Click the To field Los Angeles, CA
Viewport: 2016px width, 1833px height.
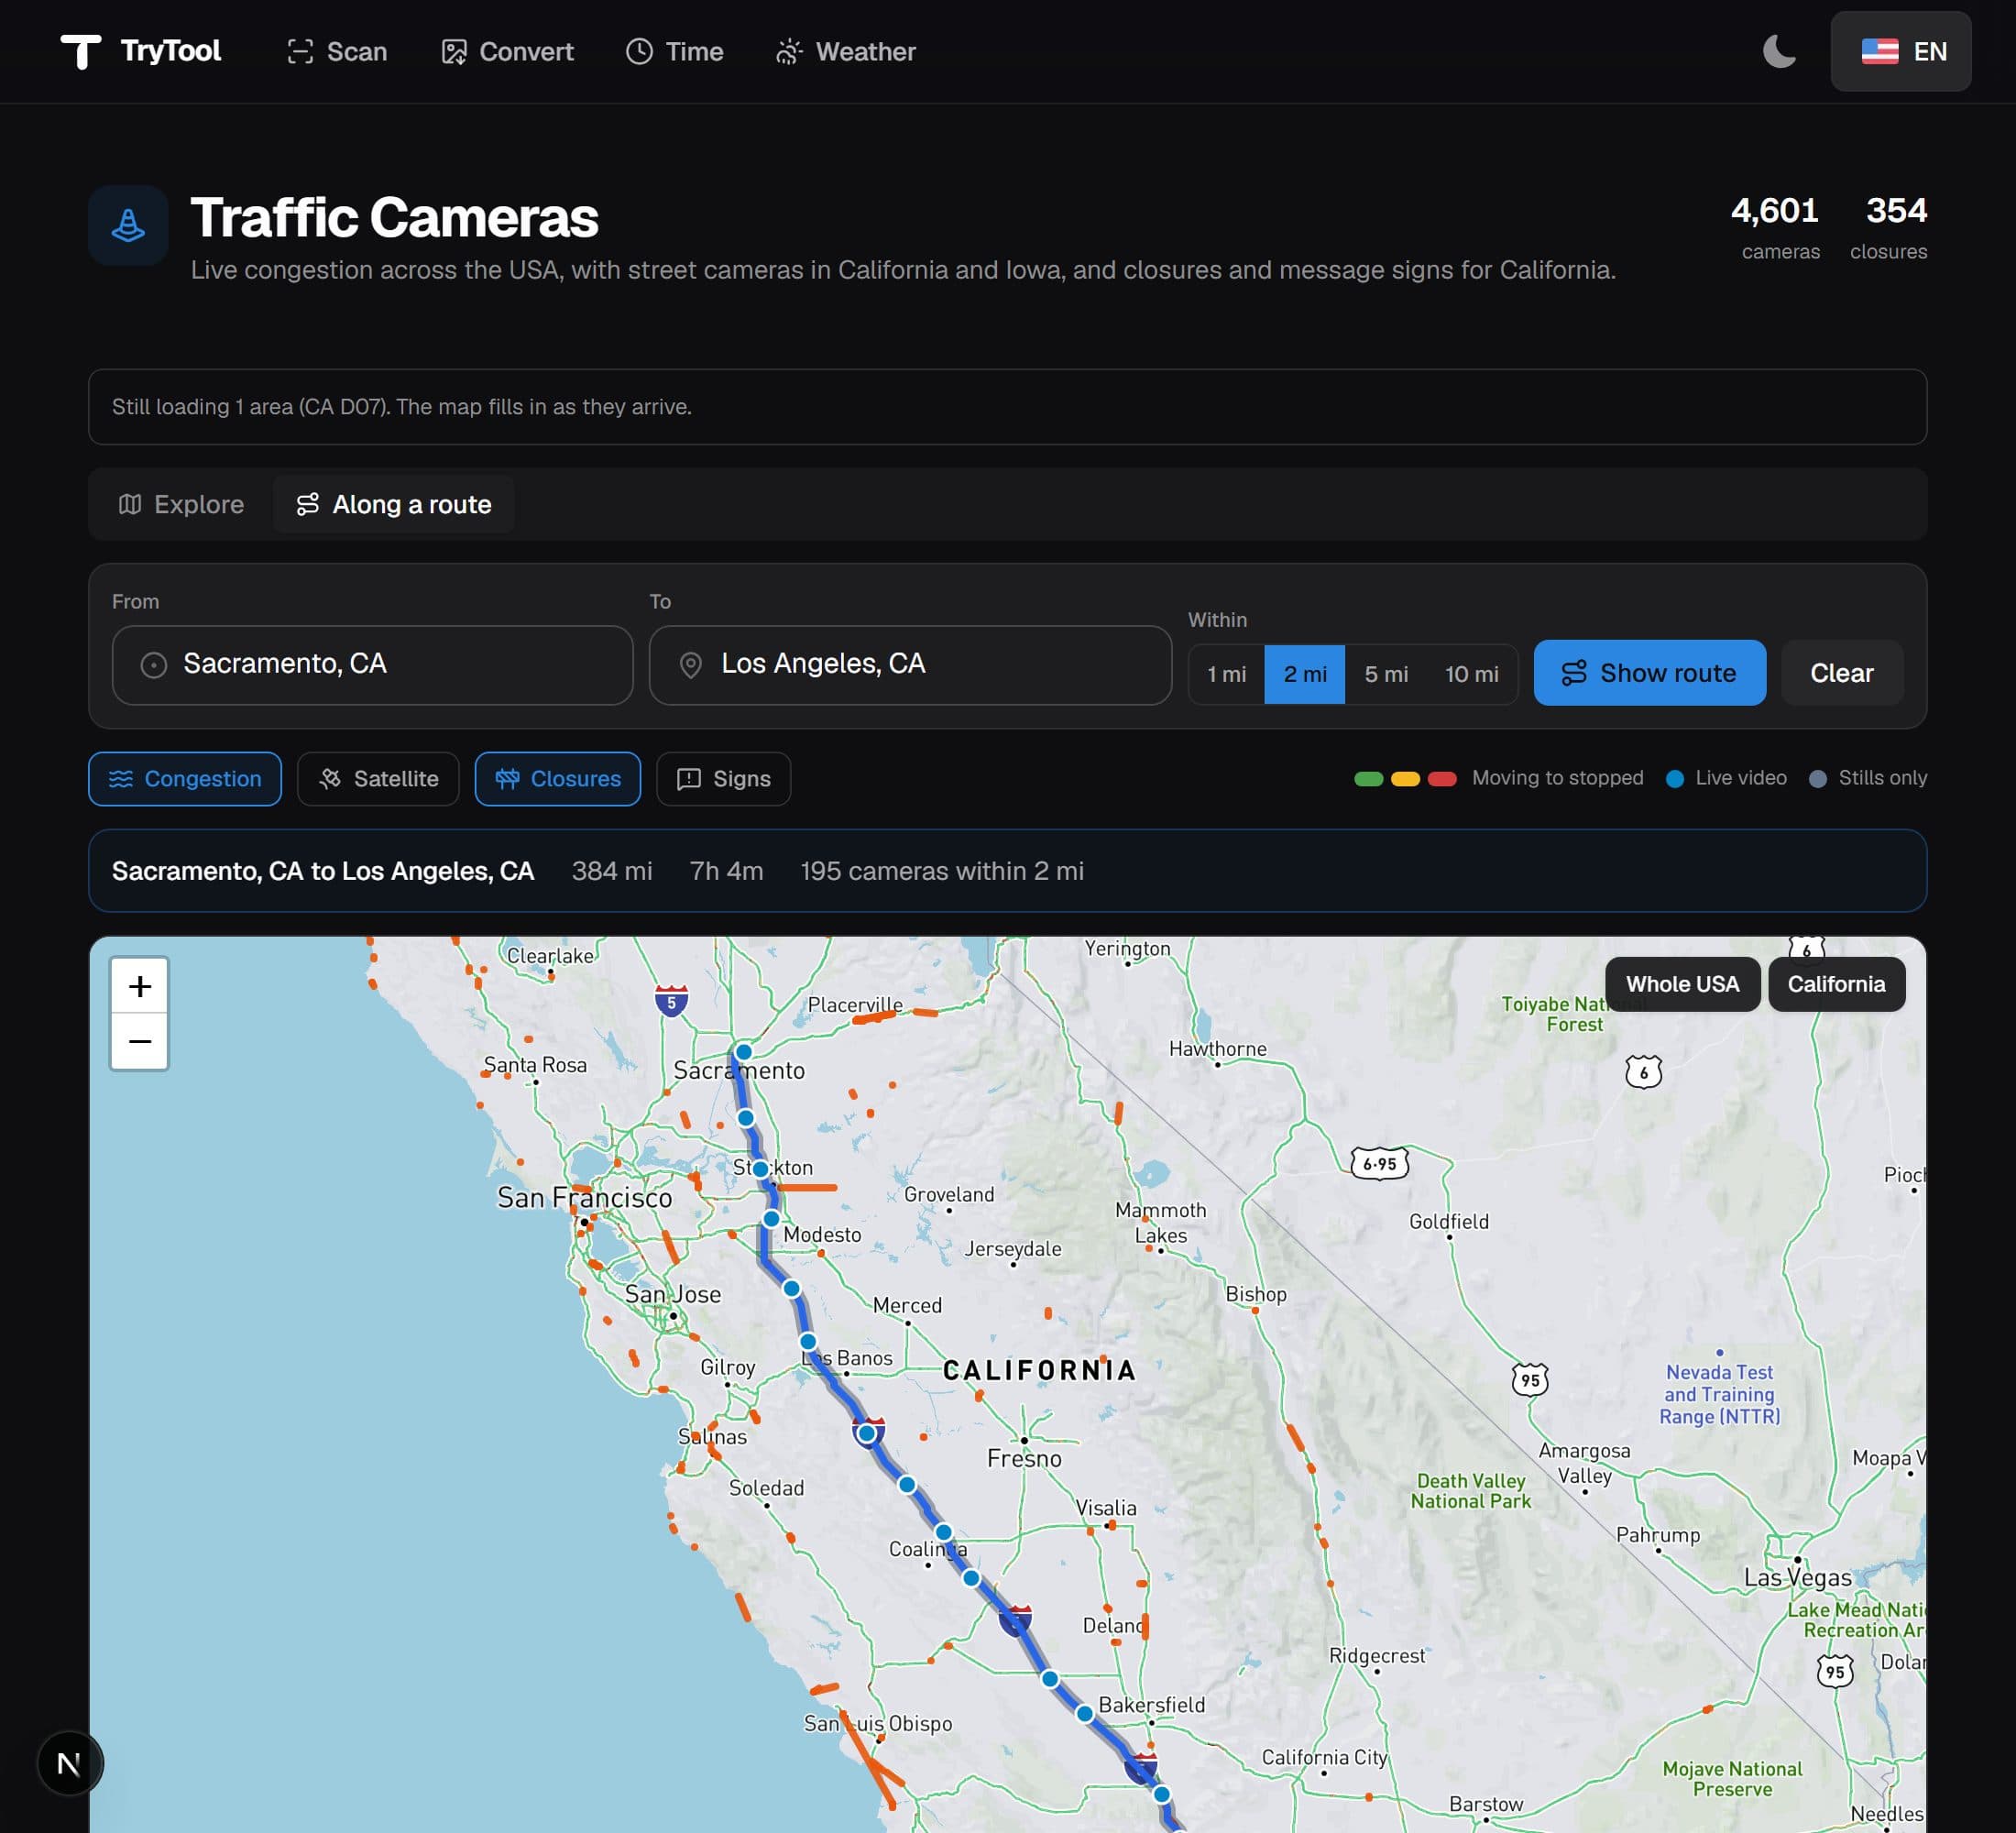[910, 665]
